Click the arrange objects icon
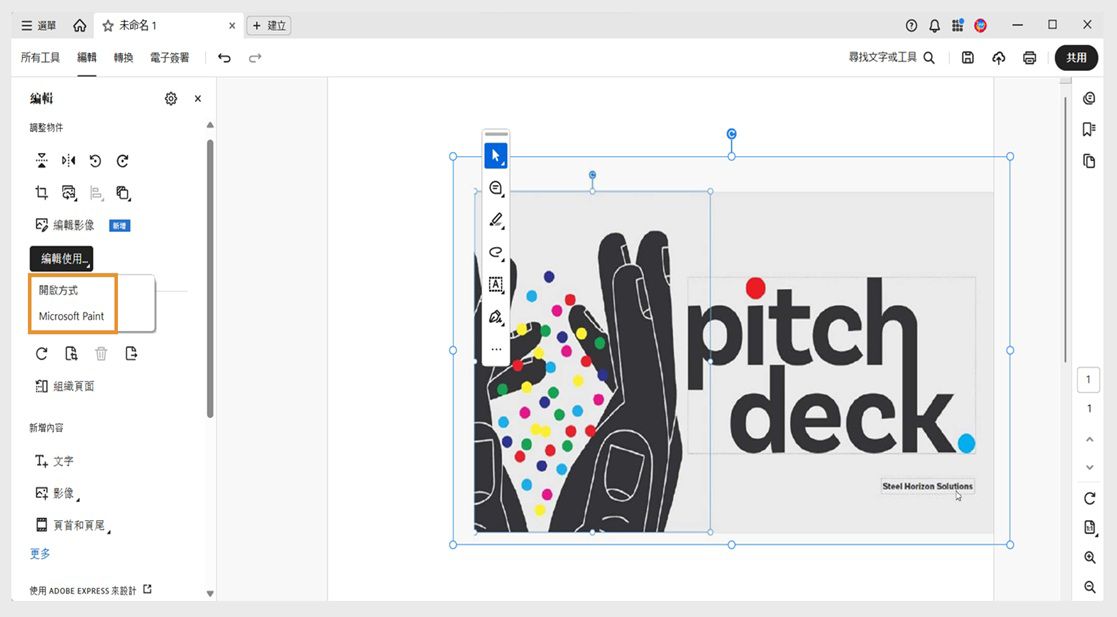 pos(123,192)
